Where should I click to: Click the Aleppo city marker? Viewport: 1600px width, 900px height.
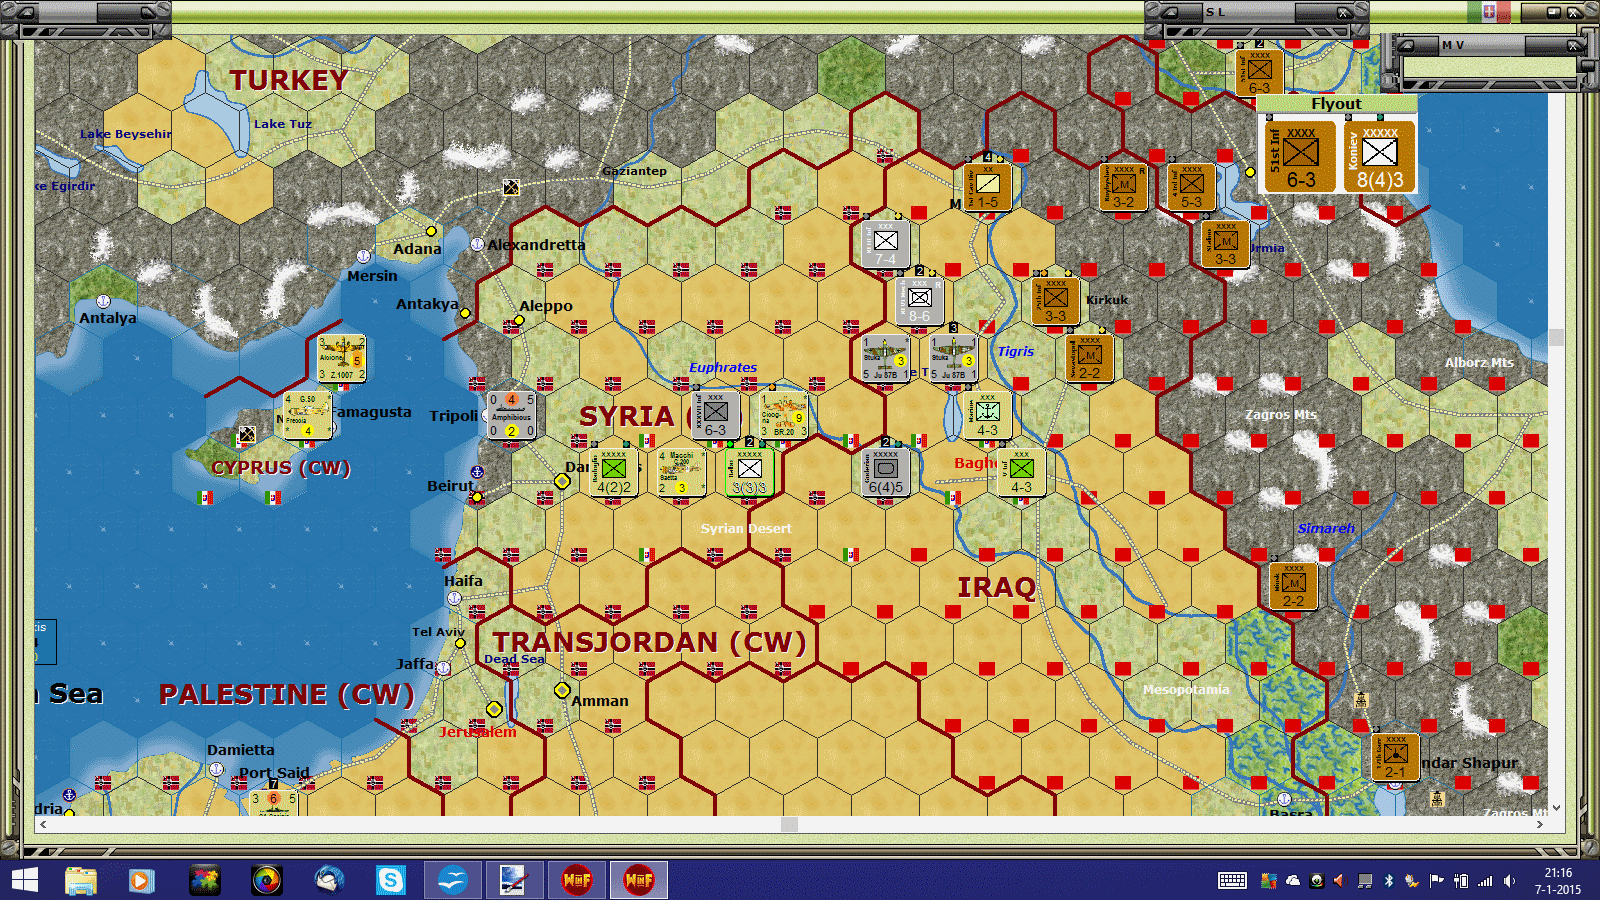coord(519,320)
